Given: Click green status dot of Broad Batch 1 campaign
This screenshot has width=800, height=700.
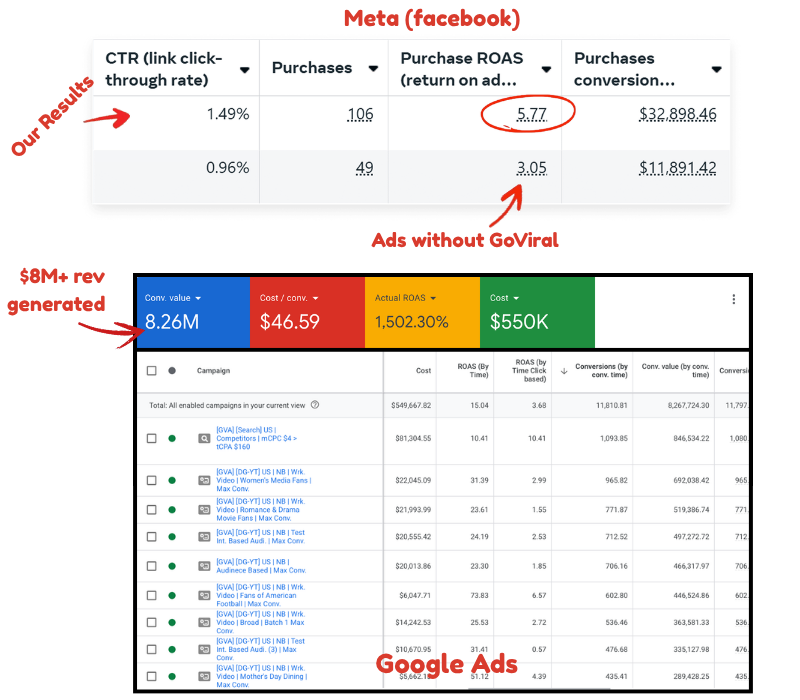Looking at the screenshot, I should [172, 622].
